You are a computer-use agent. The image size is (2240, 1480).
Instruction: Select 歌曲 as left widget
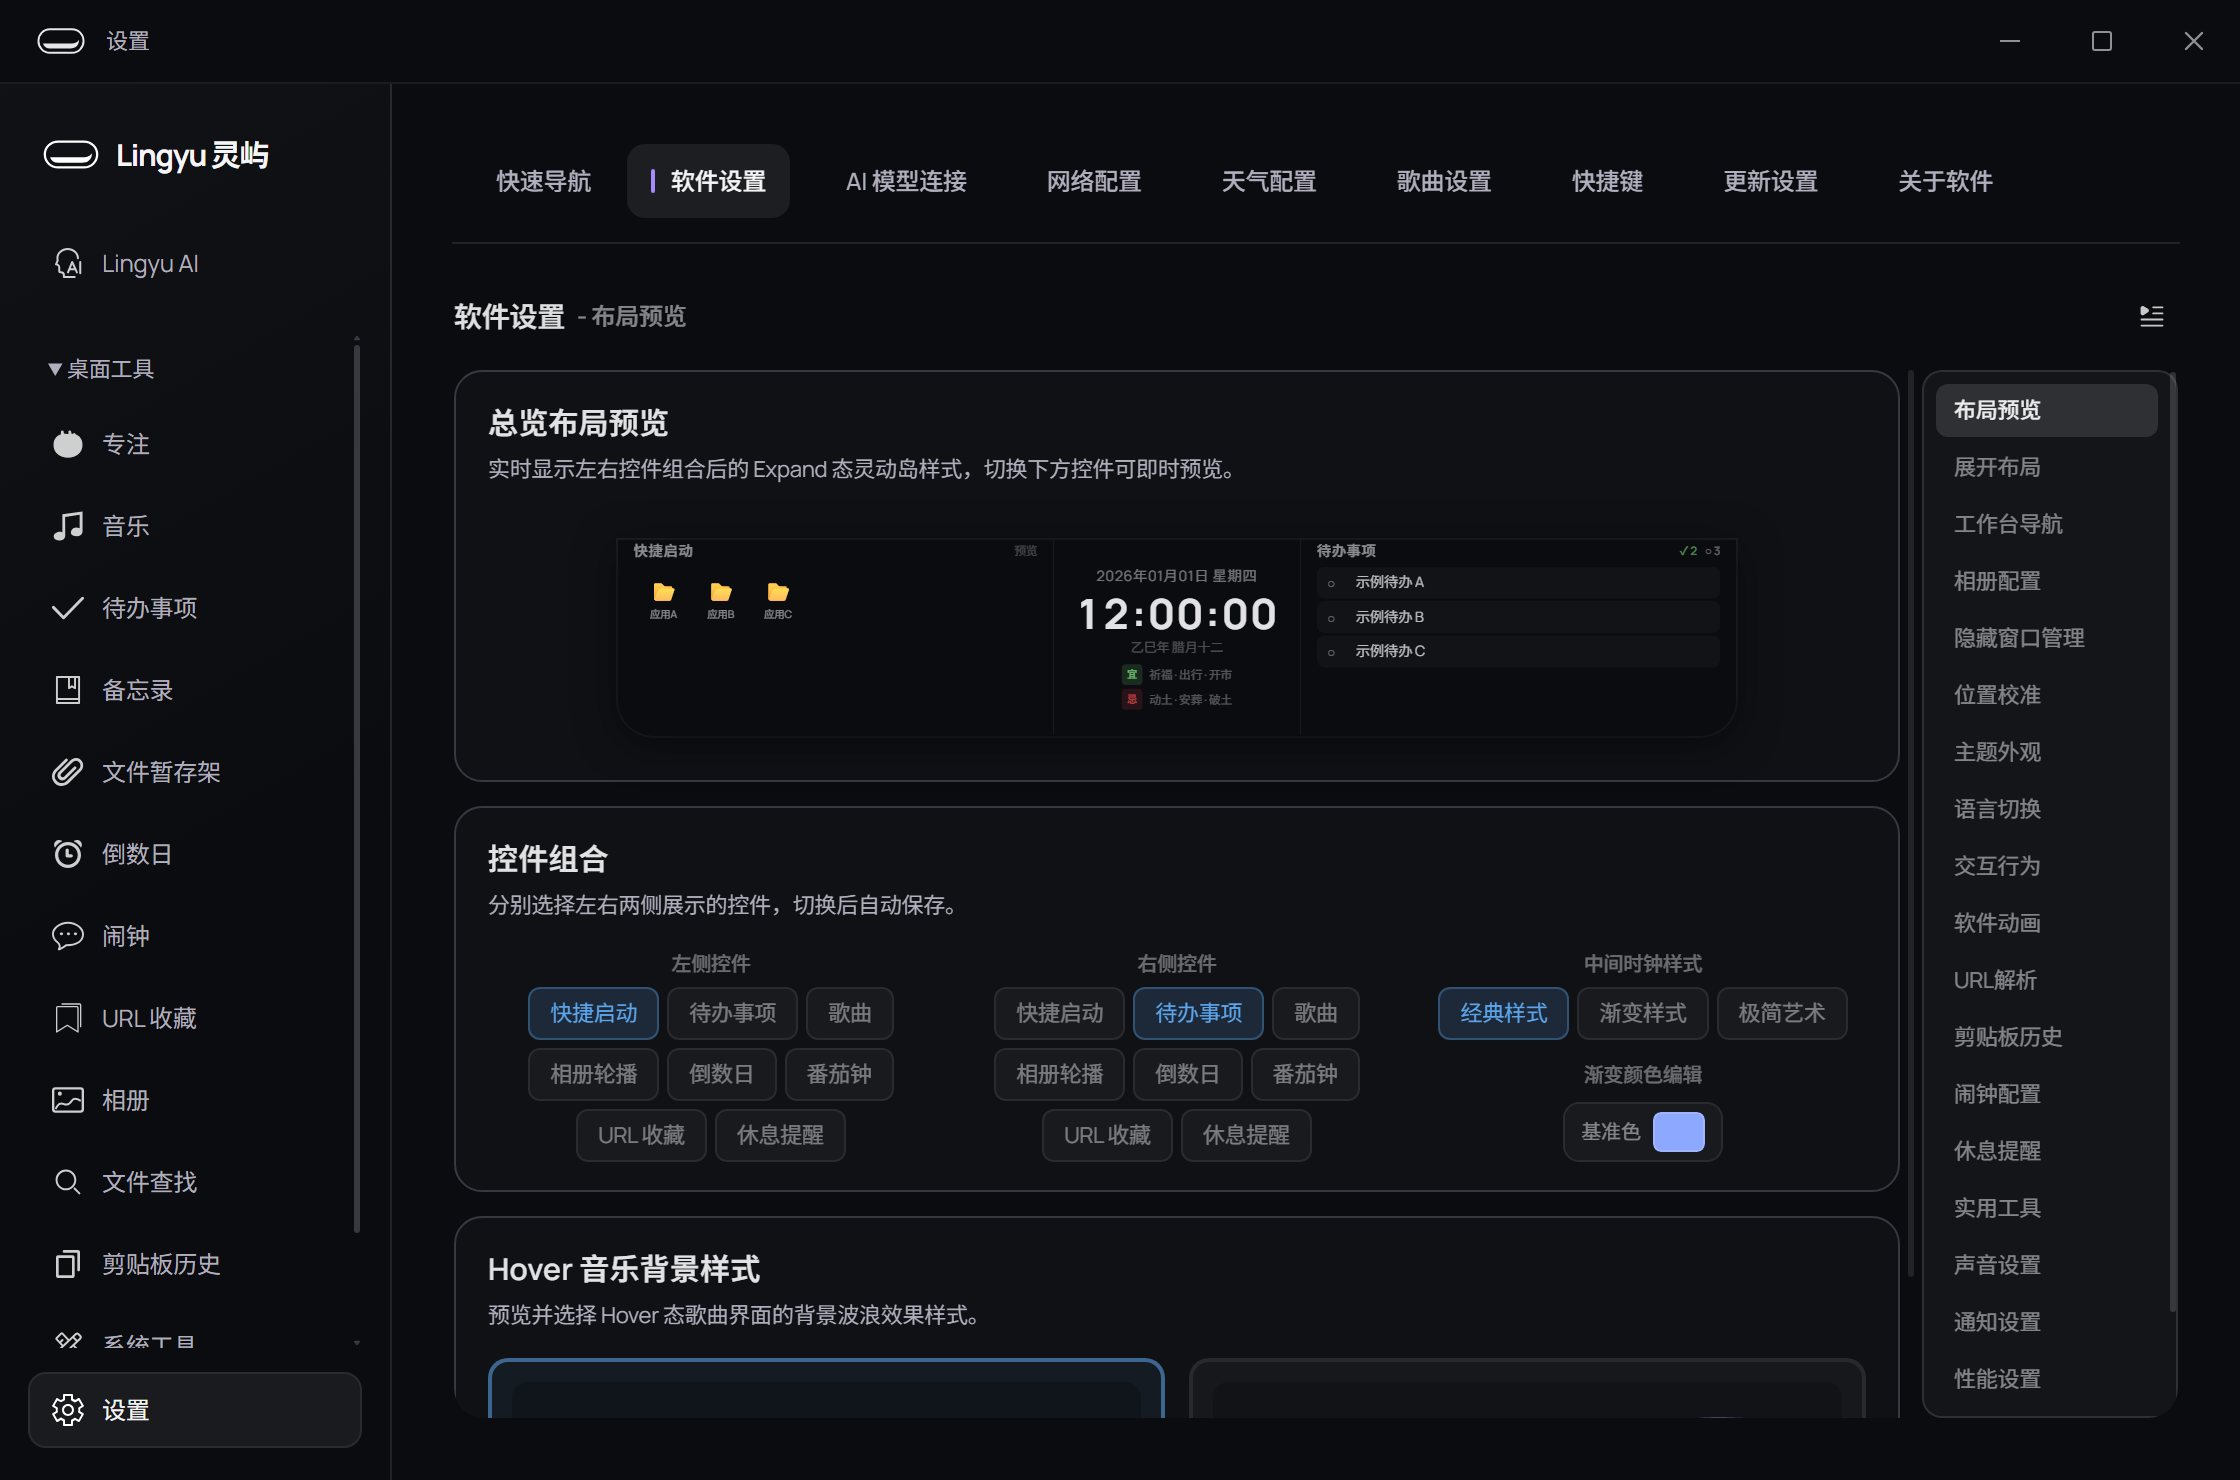point(849,1013)
